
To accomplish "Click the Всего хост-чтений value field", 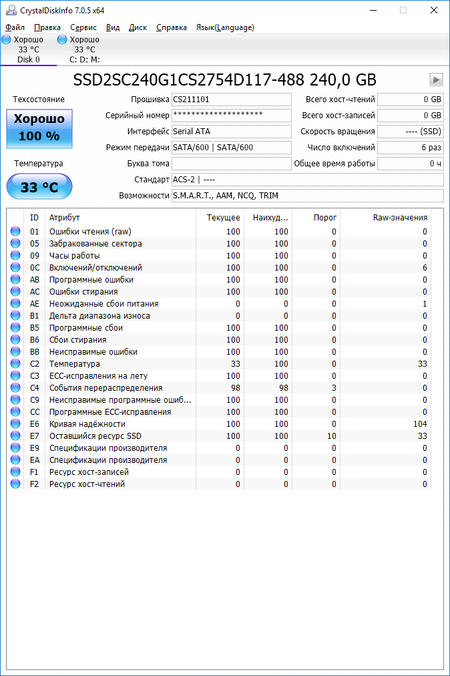I will point(410,100).
